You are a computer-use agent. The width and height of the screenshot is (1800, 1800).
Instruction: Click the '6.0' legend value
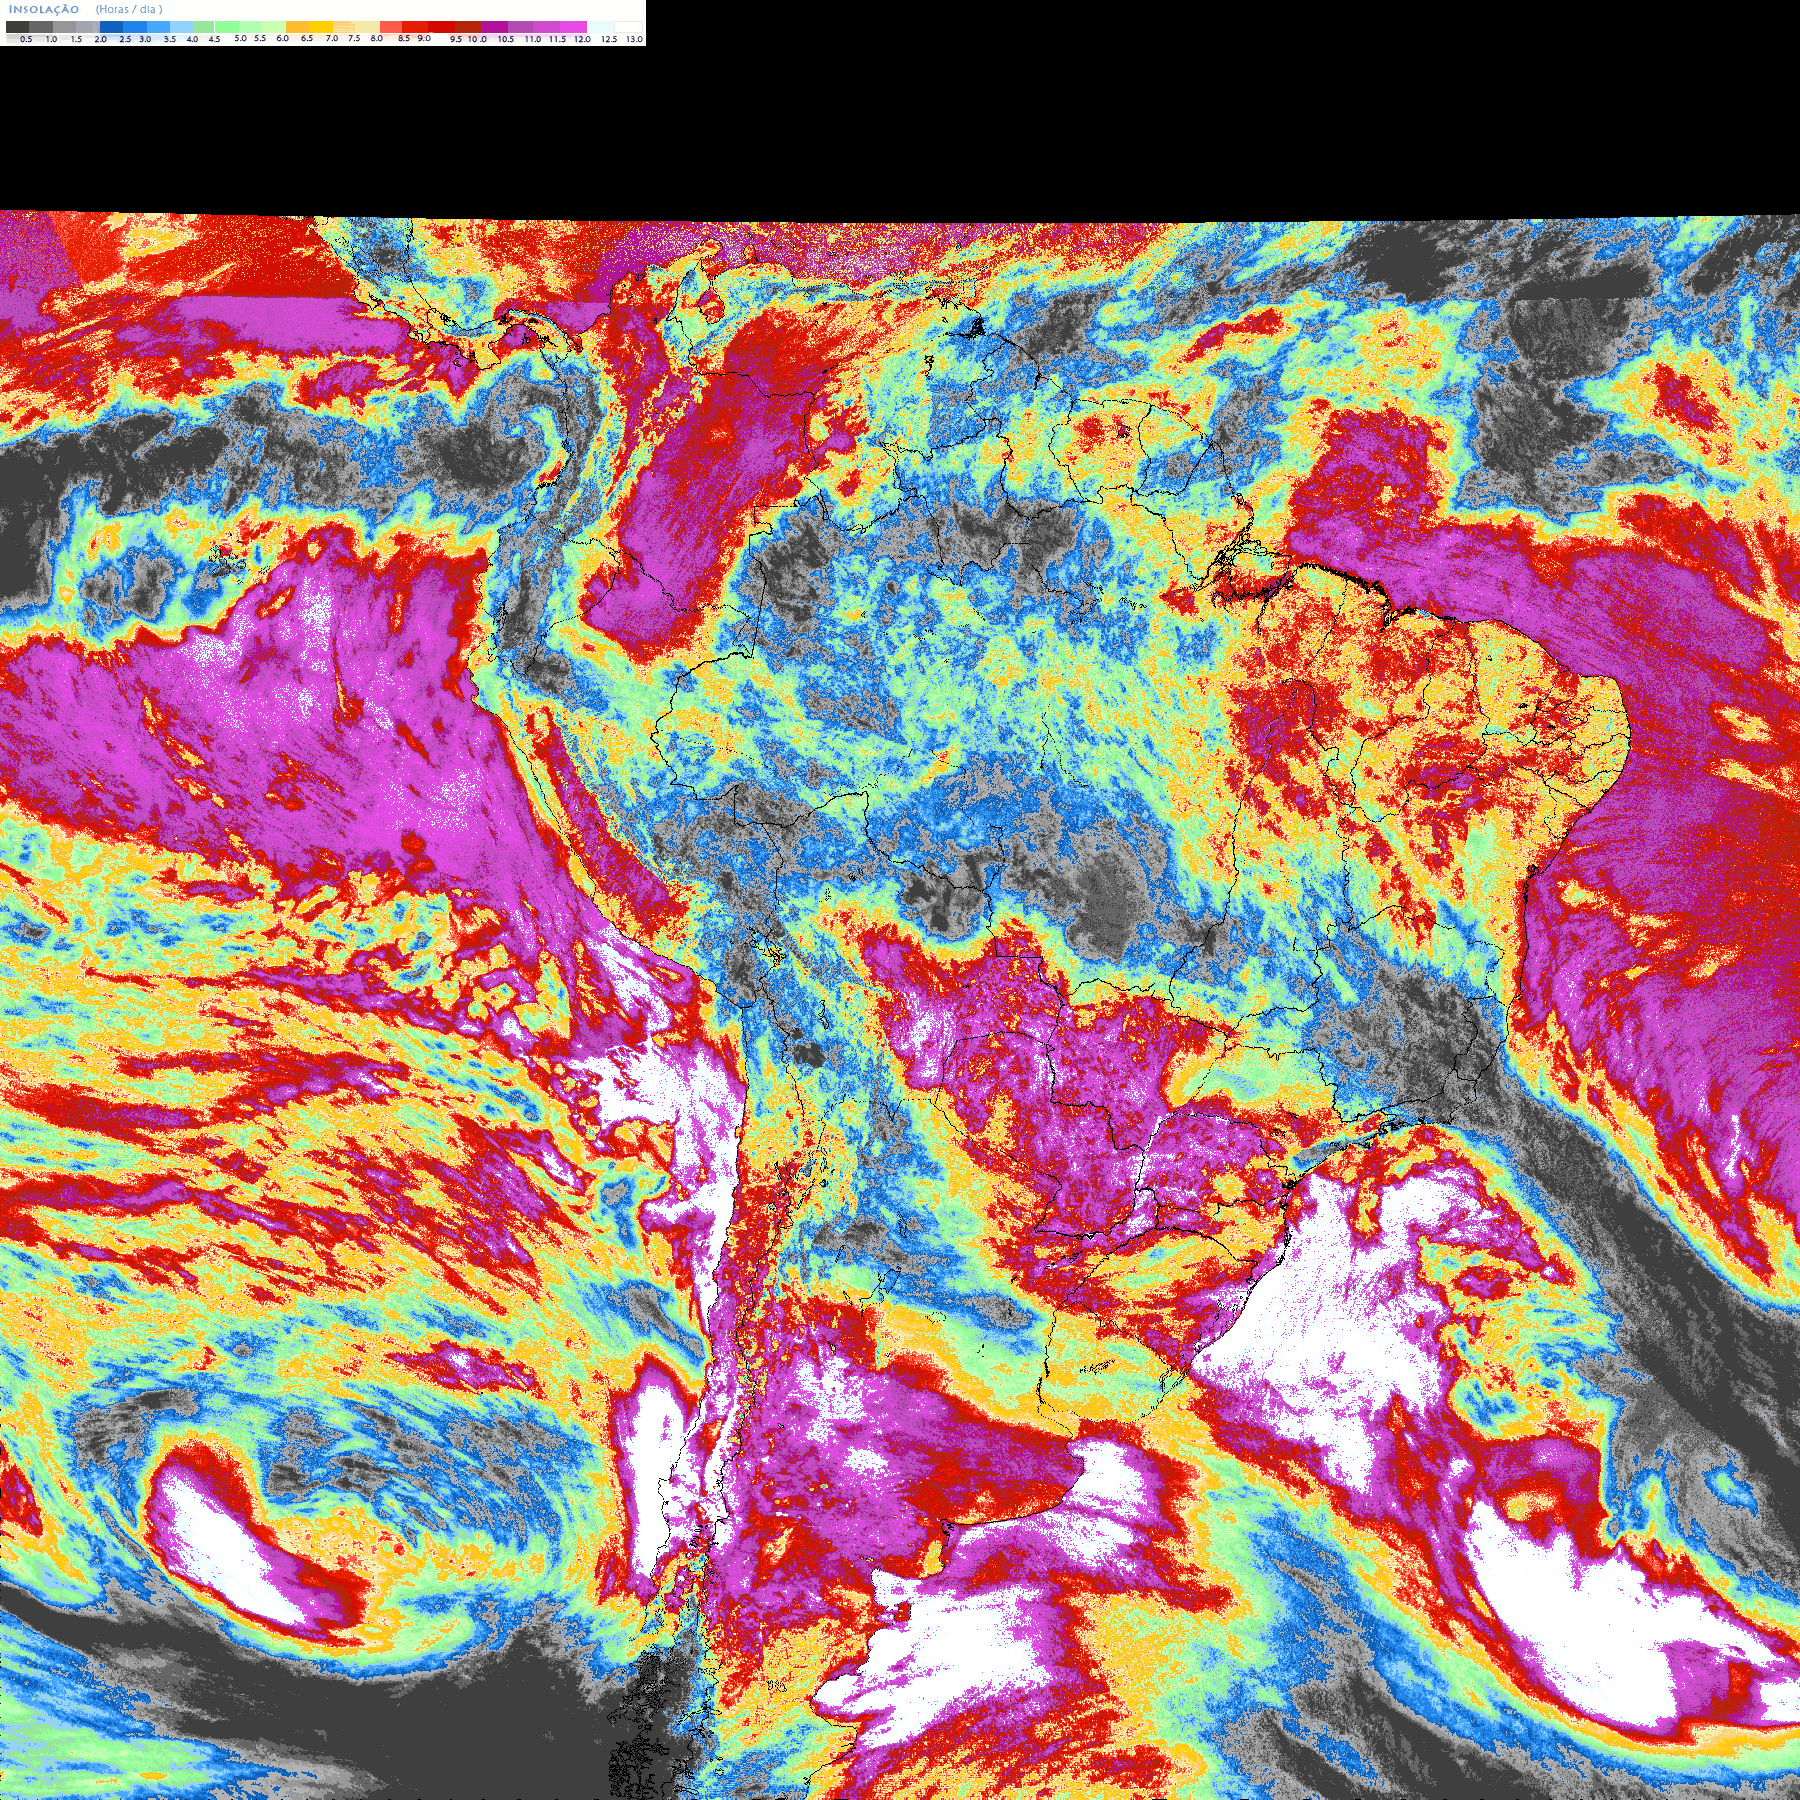coord(282,38)
